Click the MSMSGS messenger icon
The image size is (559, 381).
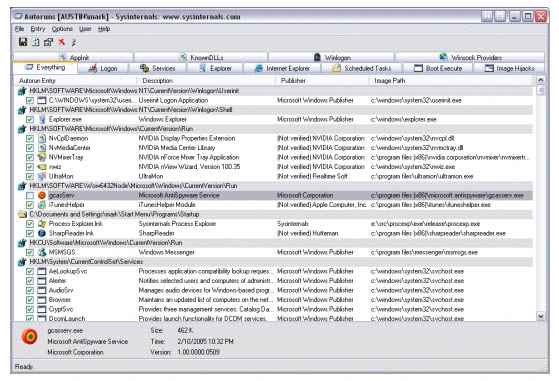tap(42, 252)
